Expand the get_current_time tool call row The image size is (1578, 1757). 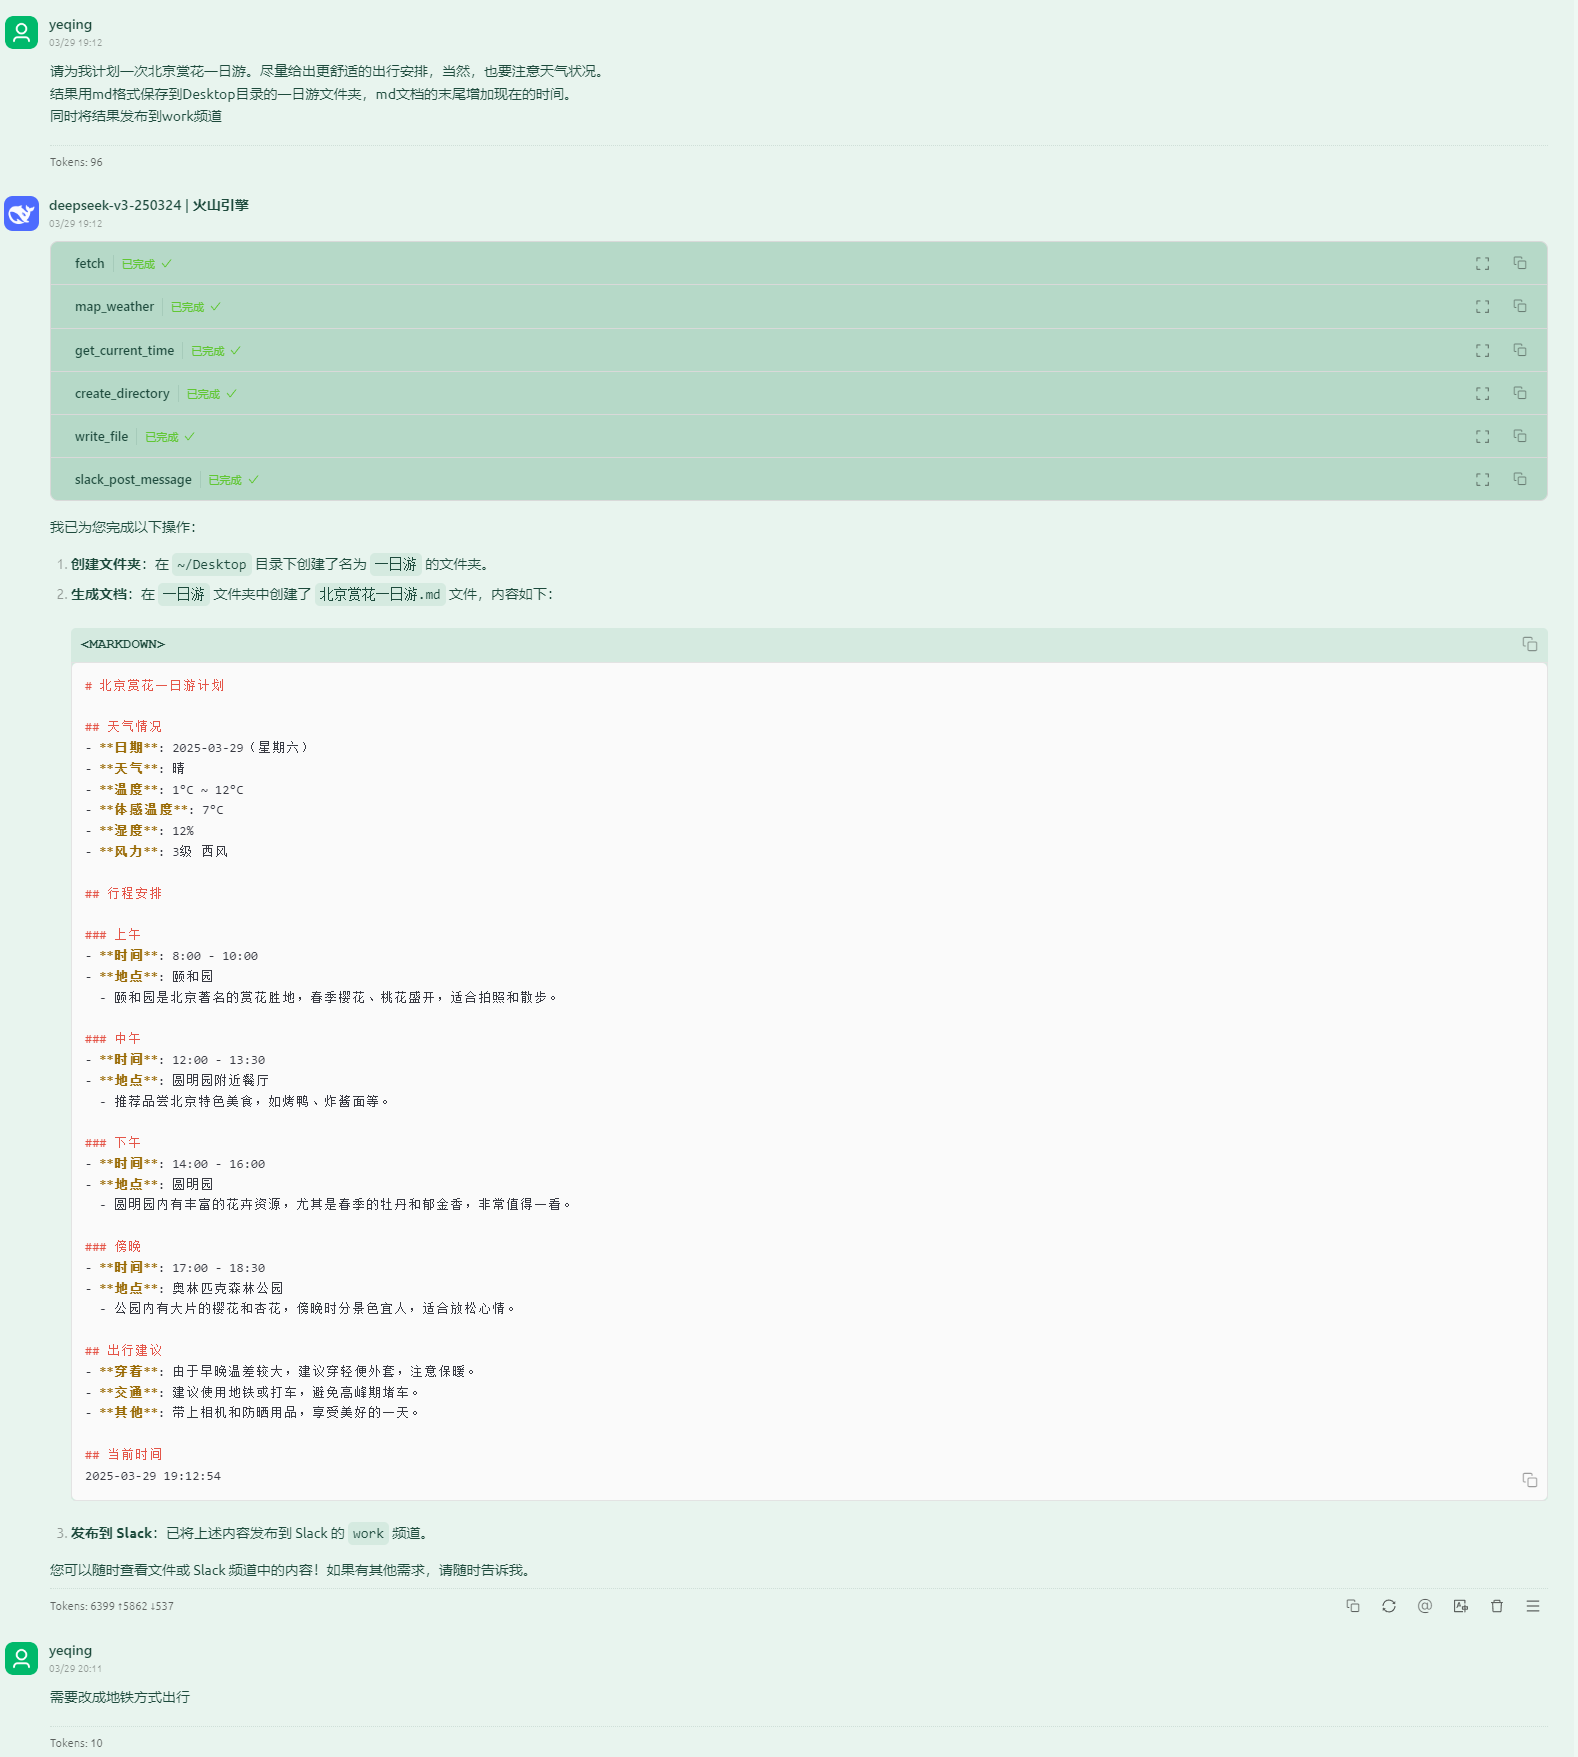[798, 351]
